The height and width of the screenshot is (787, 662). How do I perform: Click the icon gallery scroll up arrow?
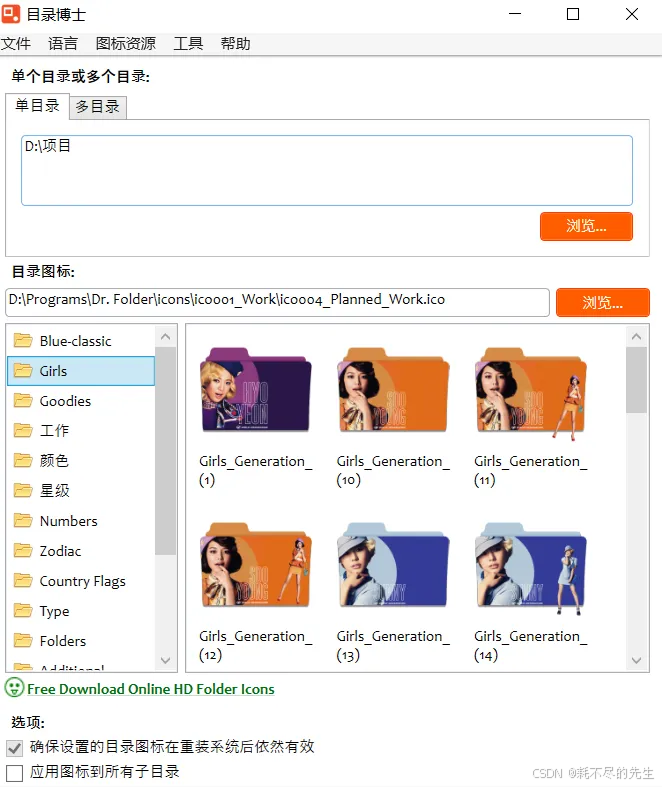click(636, 337)
